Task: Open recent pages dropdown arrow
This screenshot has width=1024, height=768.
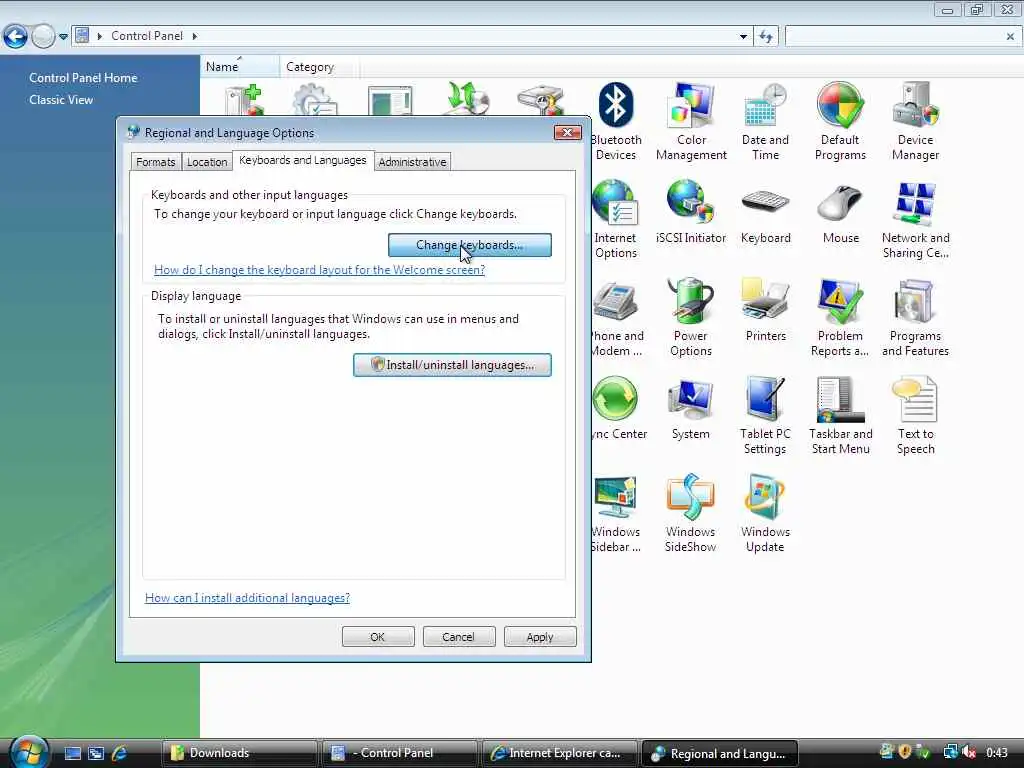Action: (x=63, y=37)
